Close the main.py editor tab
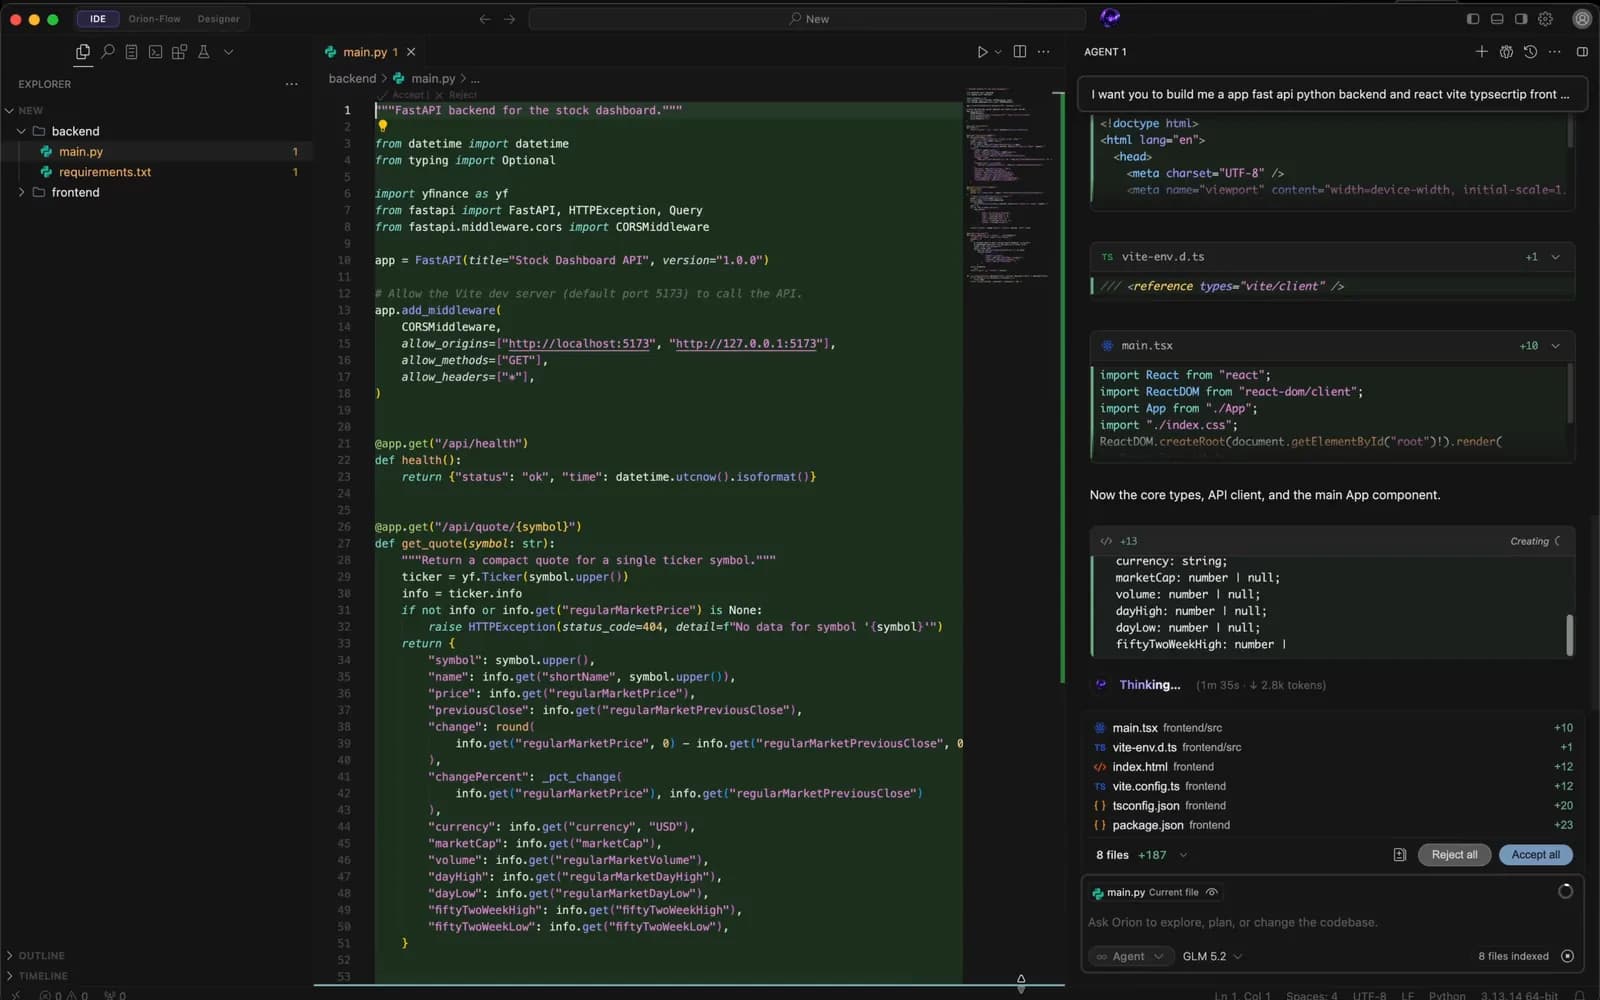This screenshot has height=1000, width=1600. point(411,52)
